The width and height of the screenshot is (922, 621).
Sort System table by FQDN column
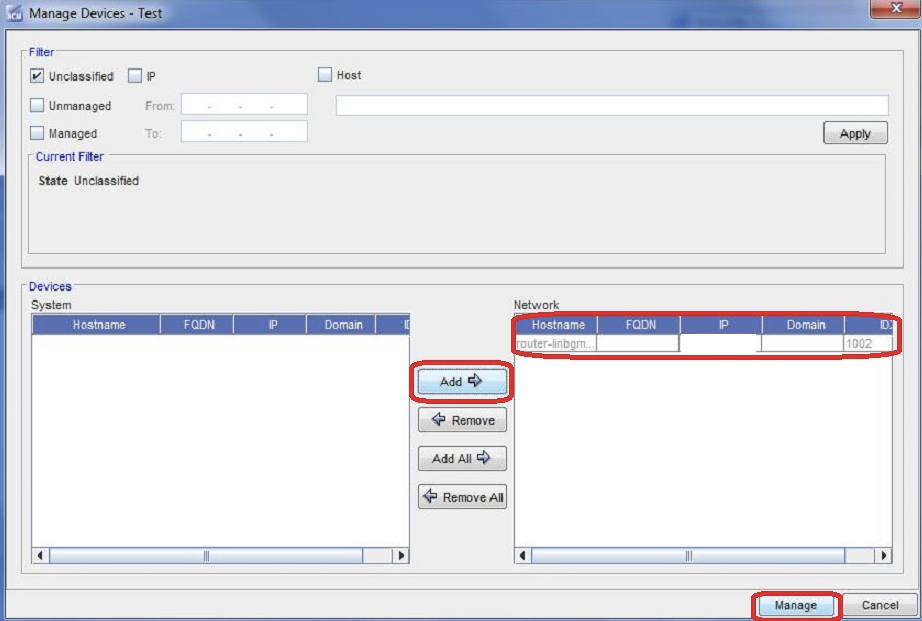click(197, 325)
